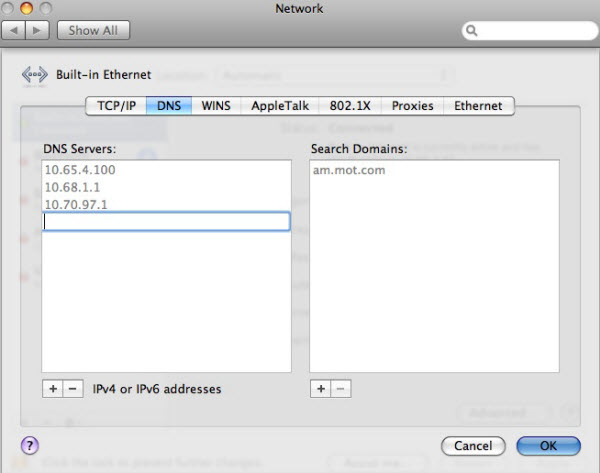This screenshot has height=473, width=600.
Task: Click the empty DNS server entry field
Action: click(166, 222)
